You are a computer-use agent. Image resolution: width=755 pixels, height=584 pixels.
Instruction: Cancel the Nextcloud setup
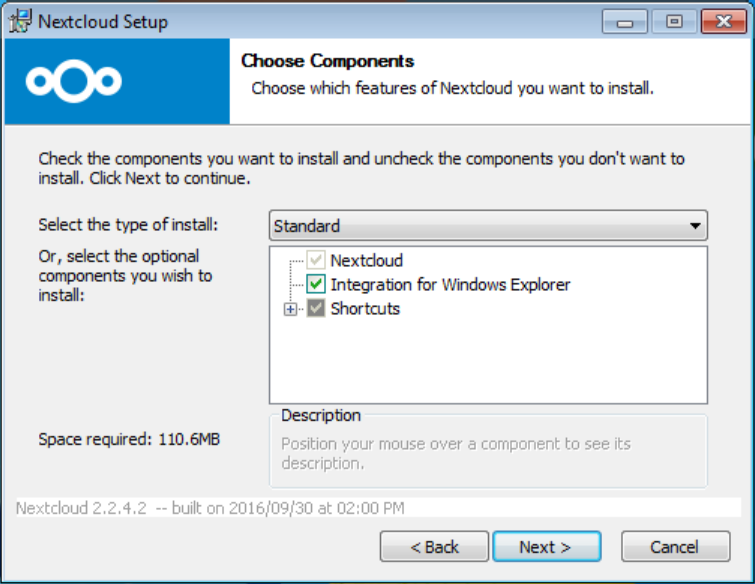tap(674, 547)
